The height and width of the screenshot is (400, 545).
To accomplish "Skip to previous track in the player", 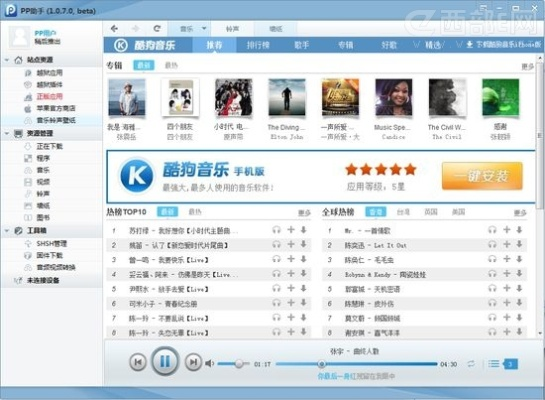I will pos(138,362).
